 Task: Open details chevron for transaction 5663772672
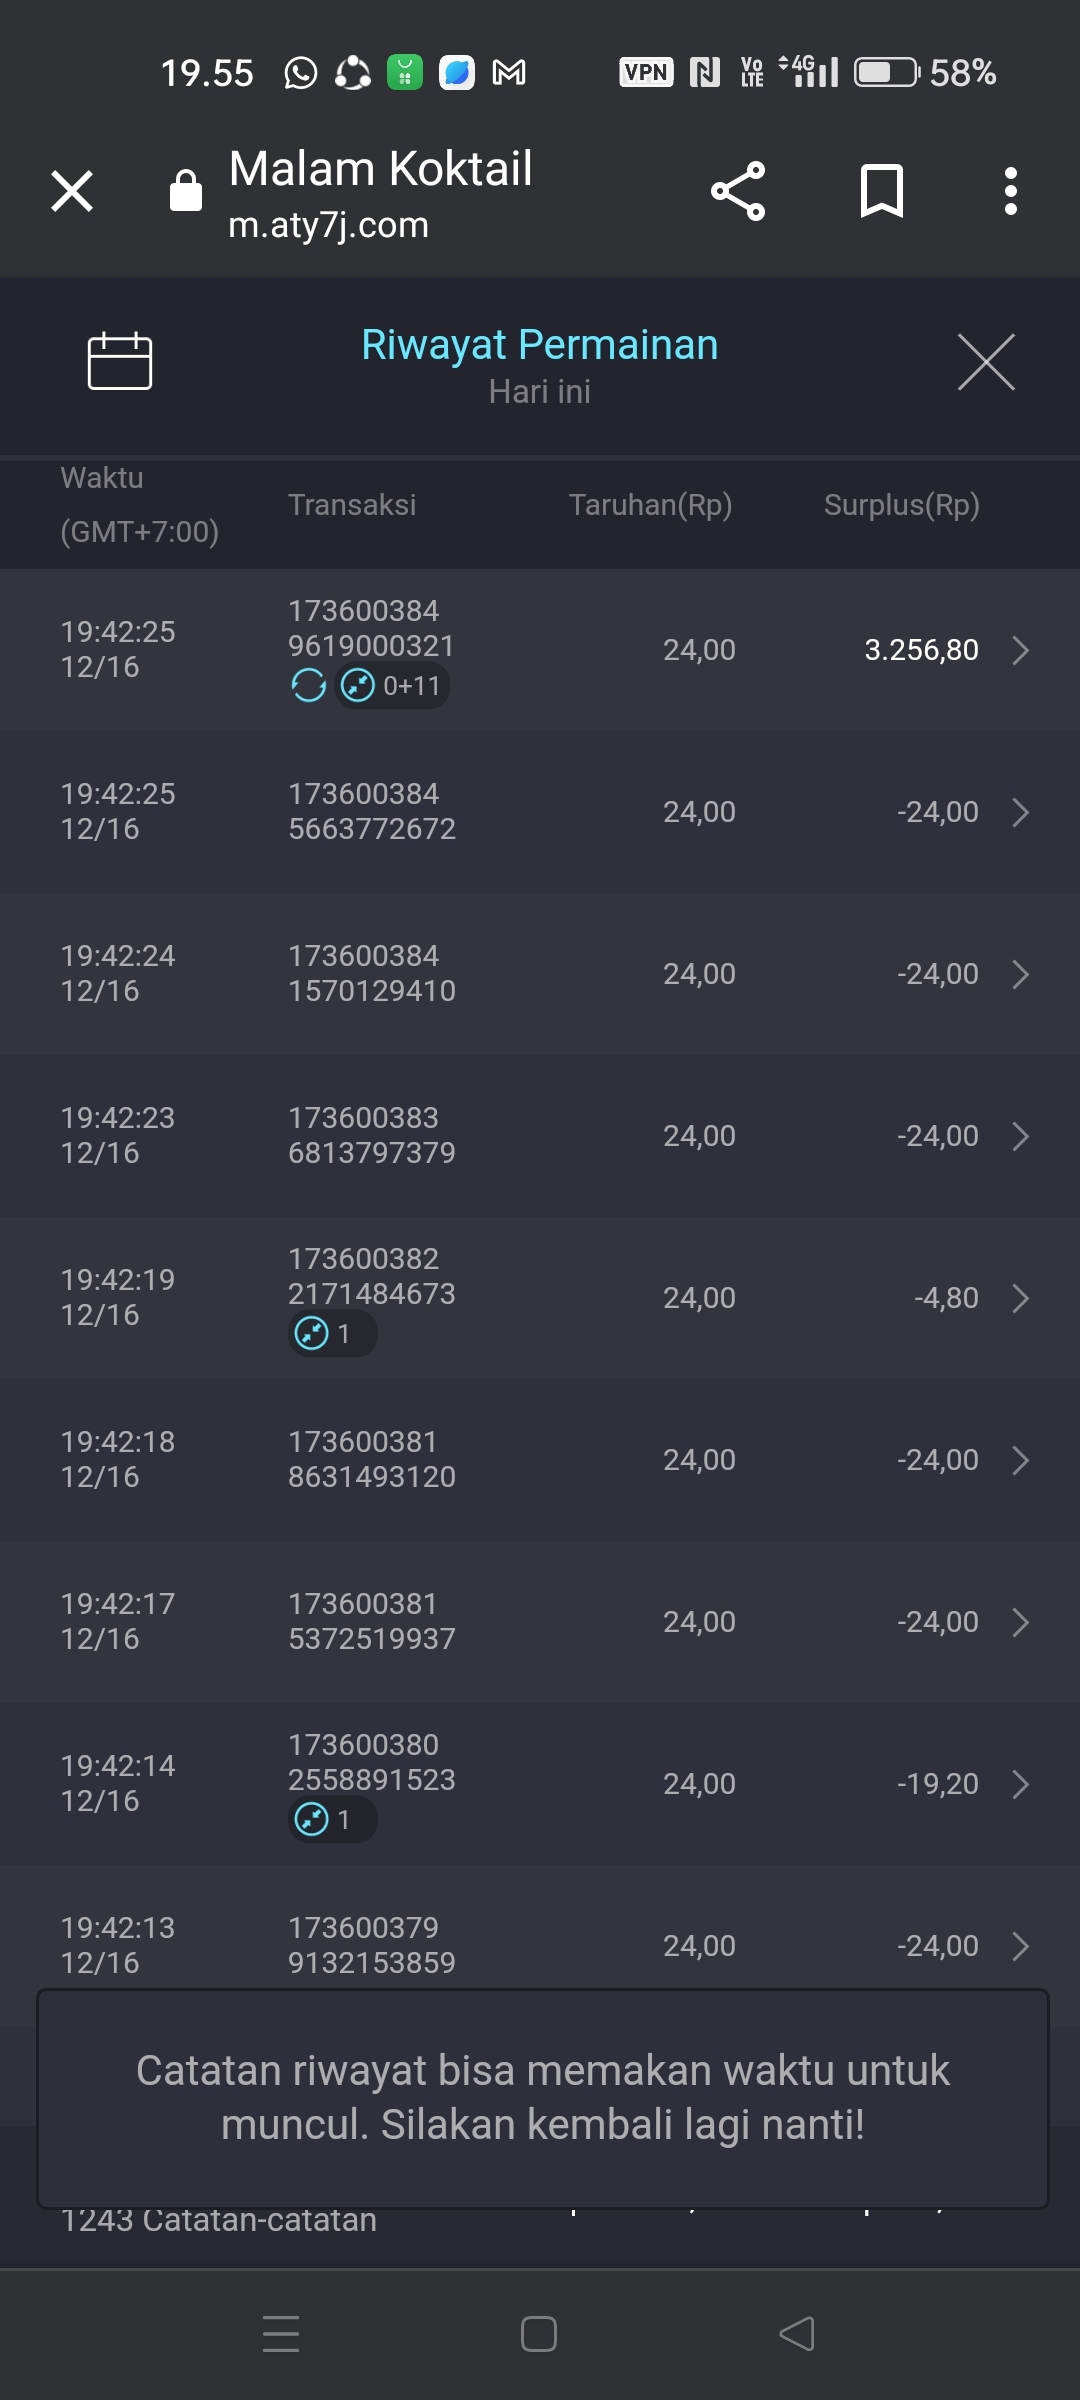(x=1020, y=812)
